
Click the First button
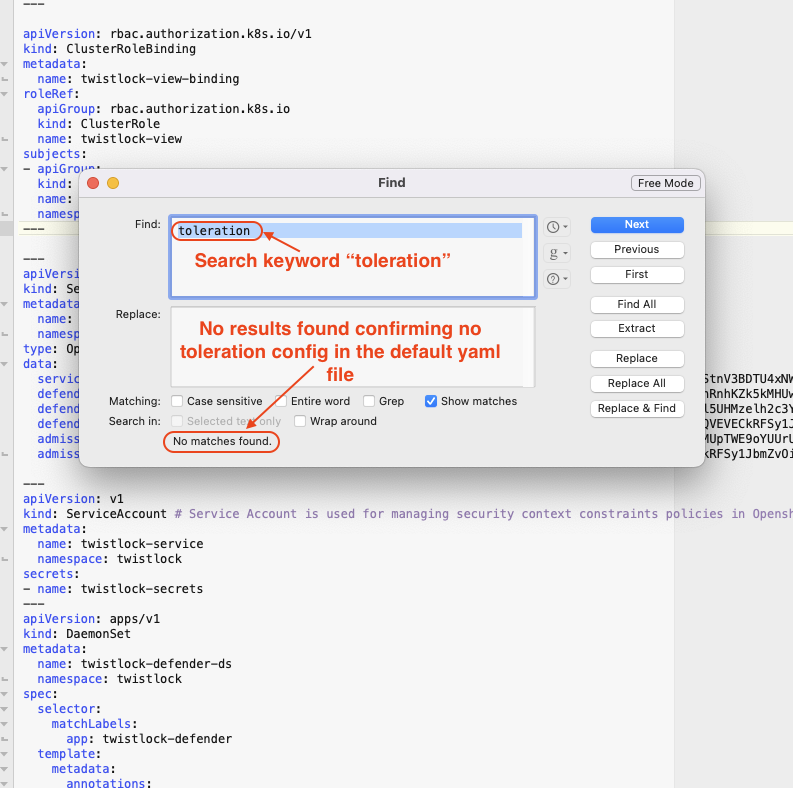pos(637,275)
